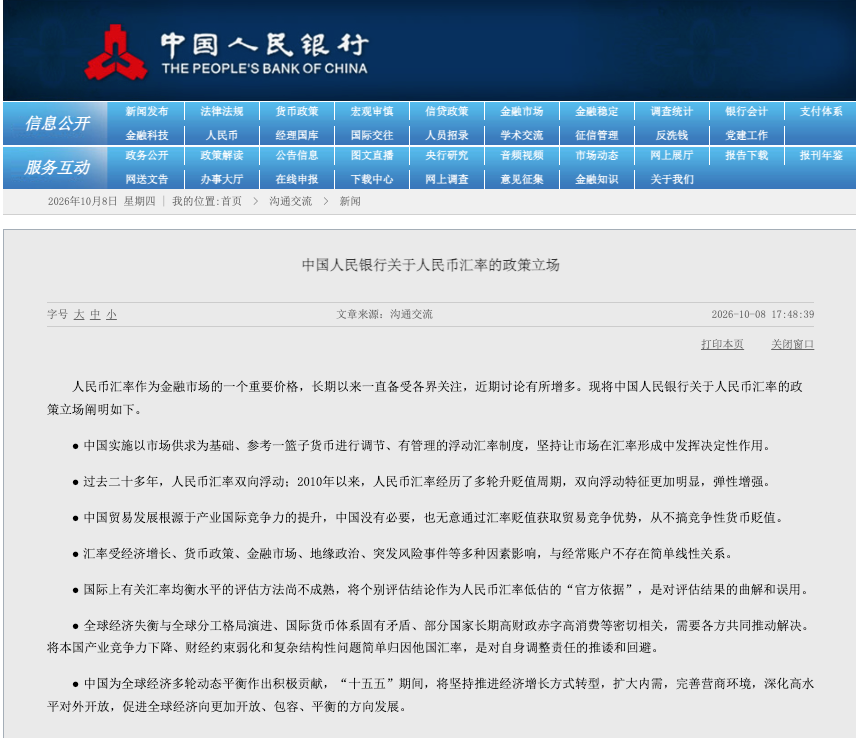Open 央行研究 link
The image size is (856, 738).
[447, 156]
